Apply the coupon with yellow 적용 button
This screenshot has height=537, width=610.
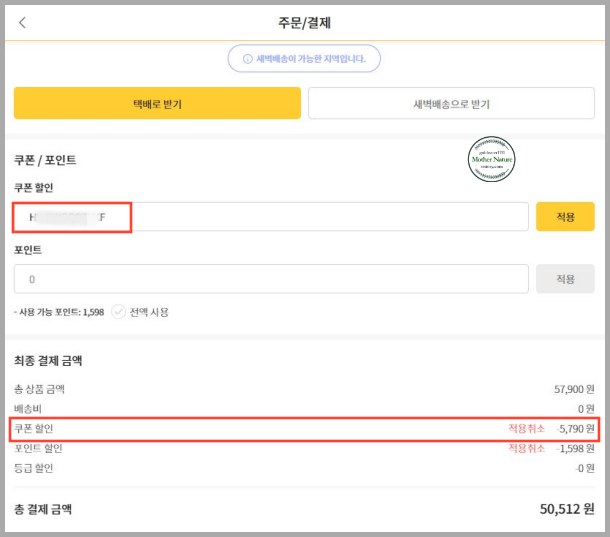(x=565, y=217)
